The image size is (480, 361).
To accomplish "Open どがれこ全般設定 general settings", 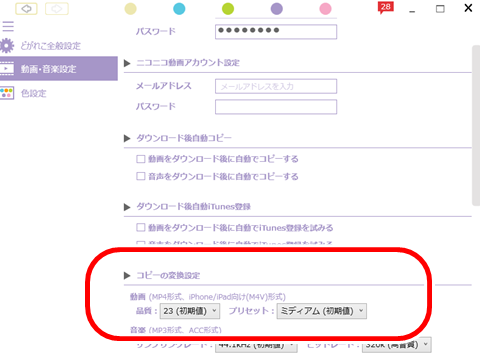I will coord(51,46).
